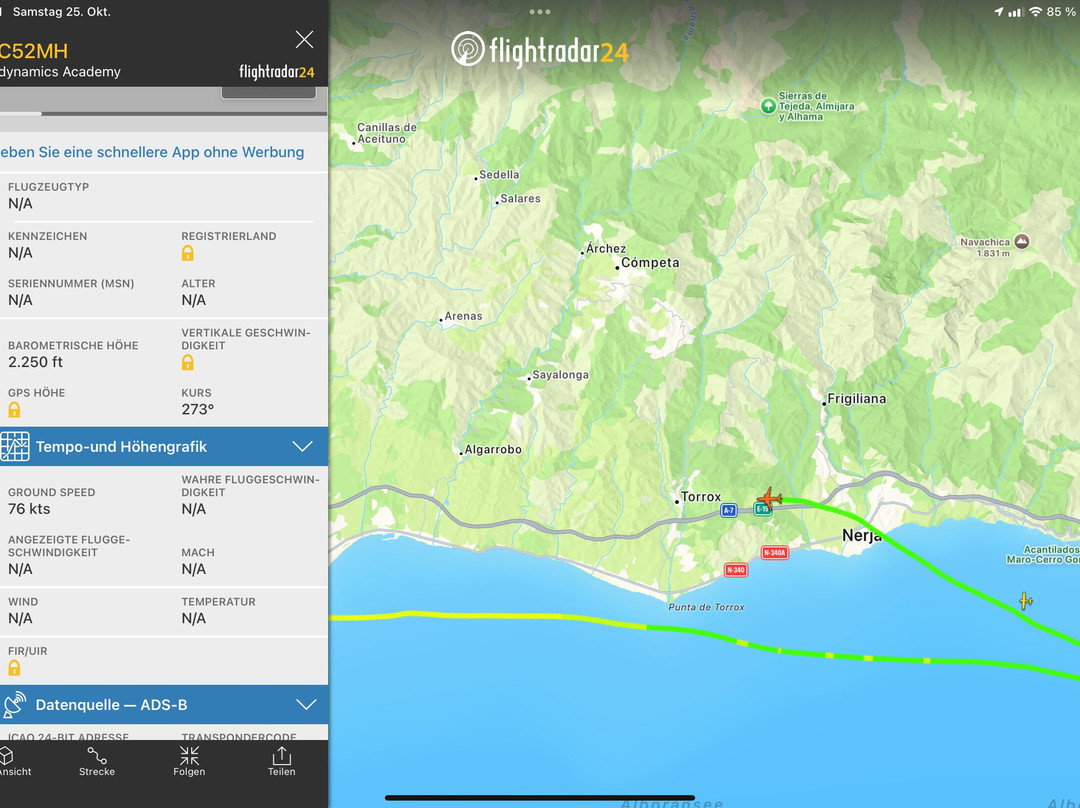Tap the orange aircraft icon near Torrox
This screenshot has height=808, width=1080.
(x=768, y=497)
